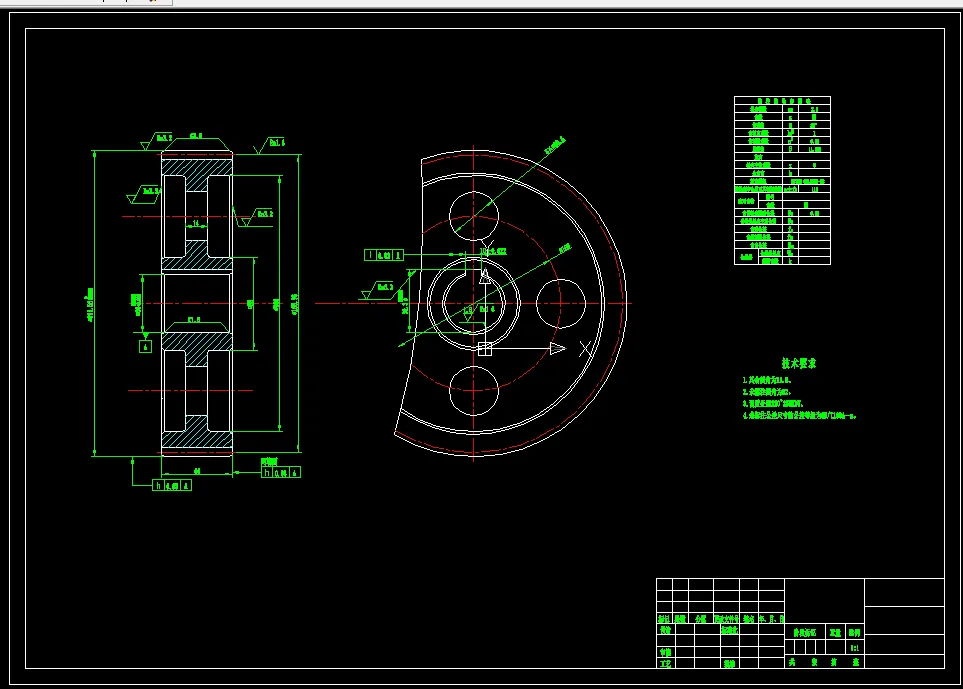
Task: Select the keyway width dimension "10±0.022"
Action: (494, 251)
